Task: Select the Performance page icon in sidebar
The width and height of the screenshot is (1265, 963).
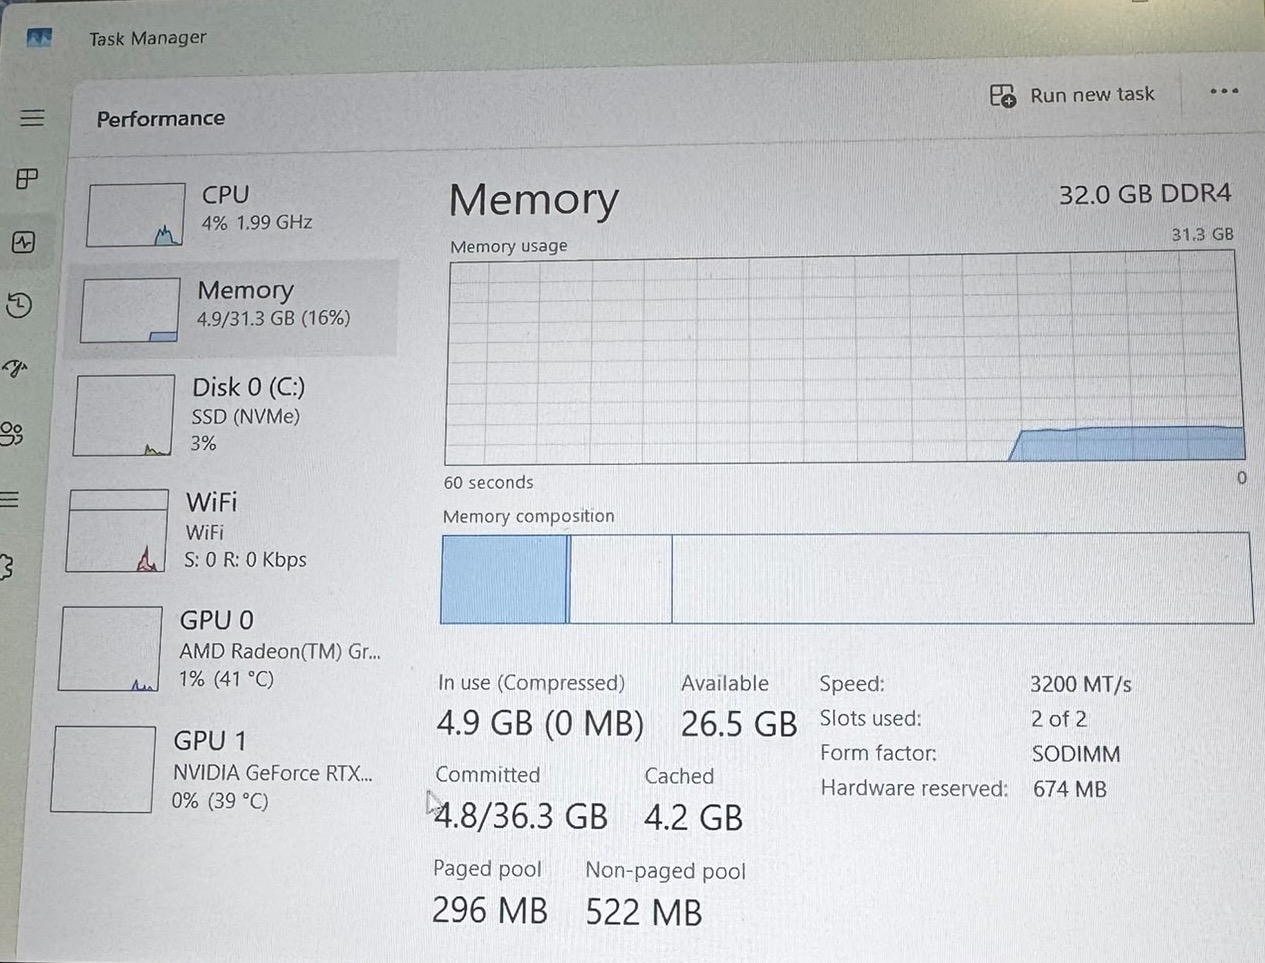Action: (23, 242)
